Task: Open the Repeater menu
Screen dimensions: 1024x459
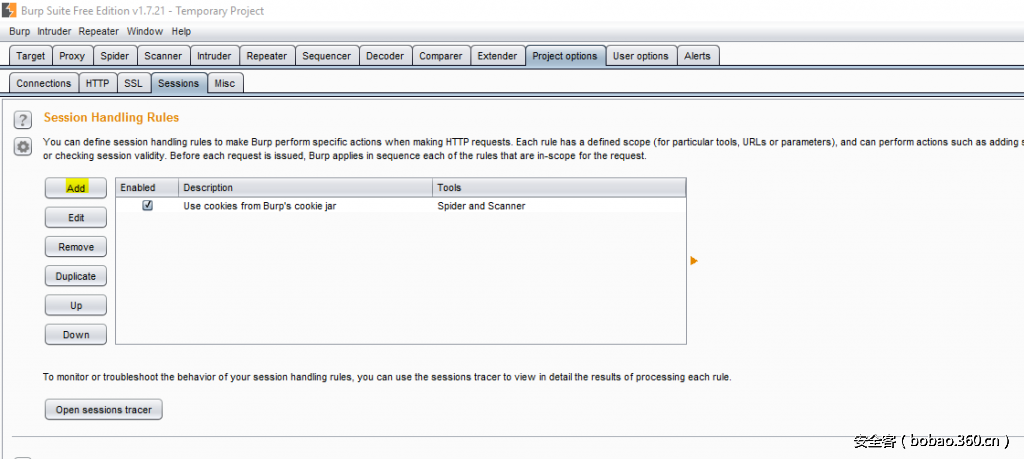Action: (99, 31)
